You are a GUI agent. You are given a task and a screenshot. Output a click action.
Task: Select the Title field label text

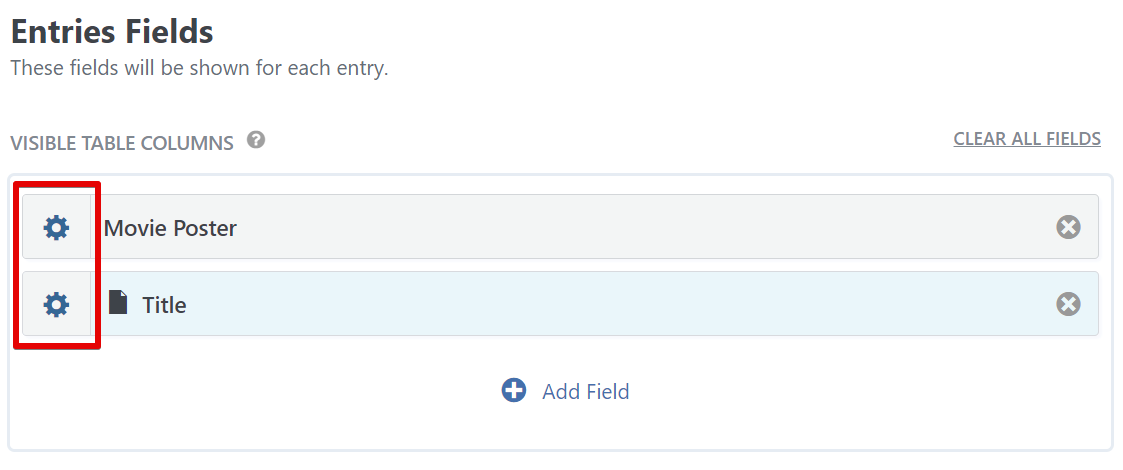164,305
